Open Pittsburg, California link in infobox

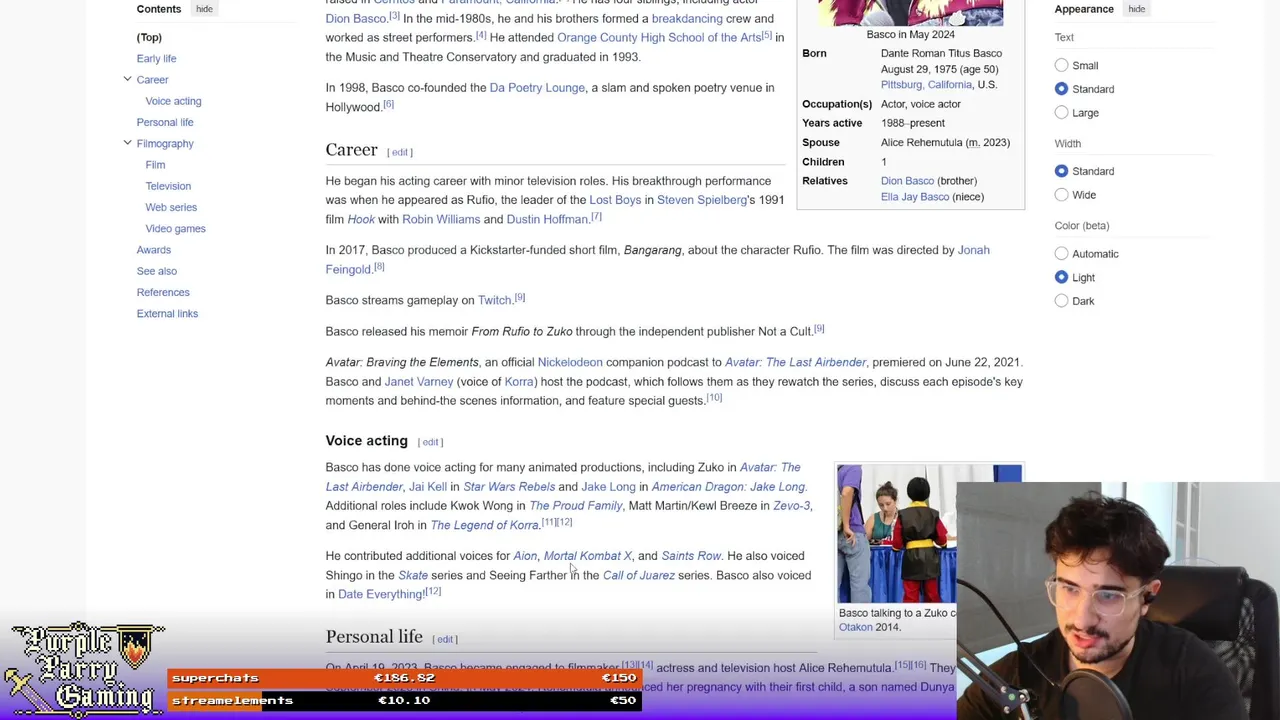[x=926, y=85]
